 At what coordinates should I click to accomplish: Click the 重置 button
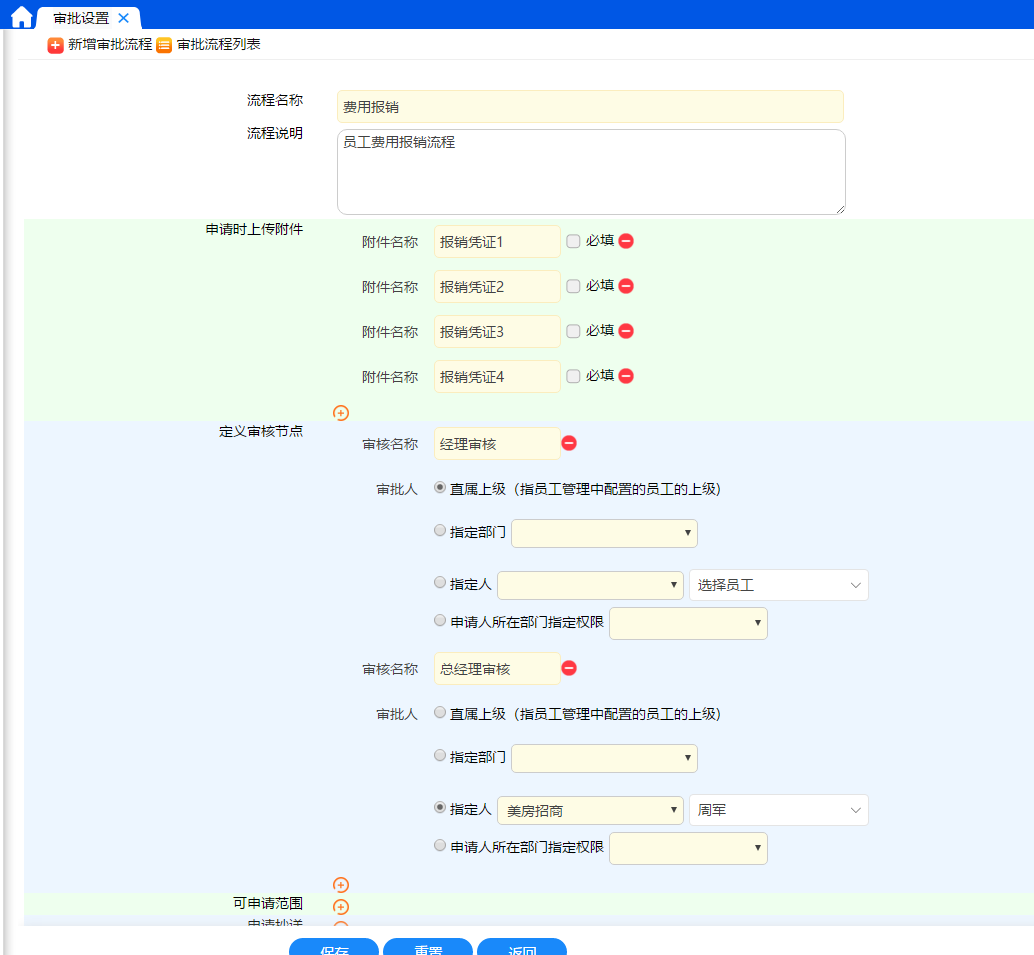click(x=427, y=948)
